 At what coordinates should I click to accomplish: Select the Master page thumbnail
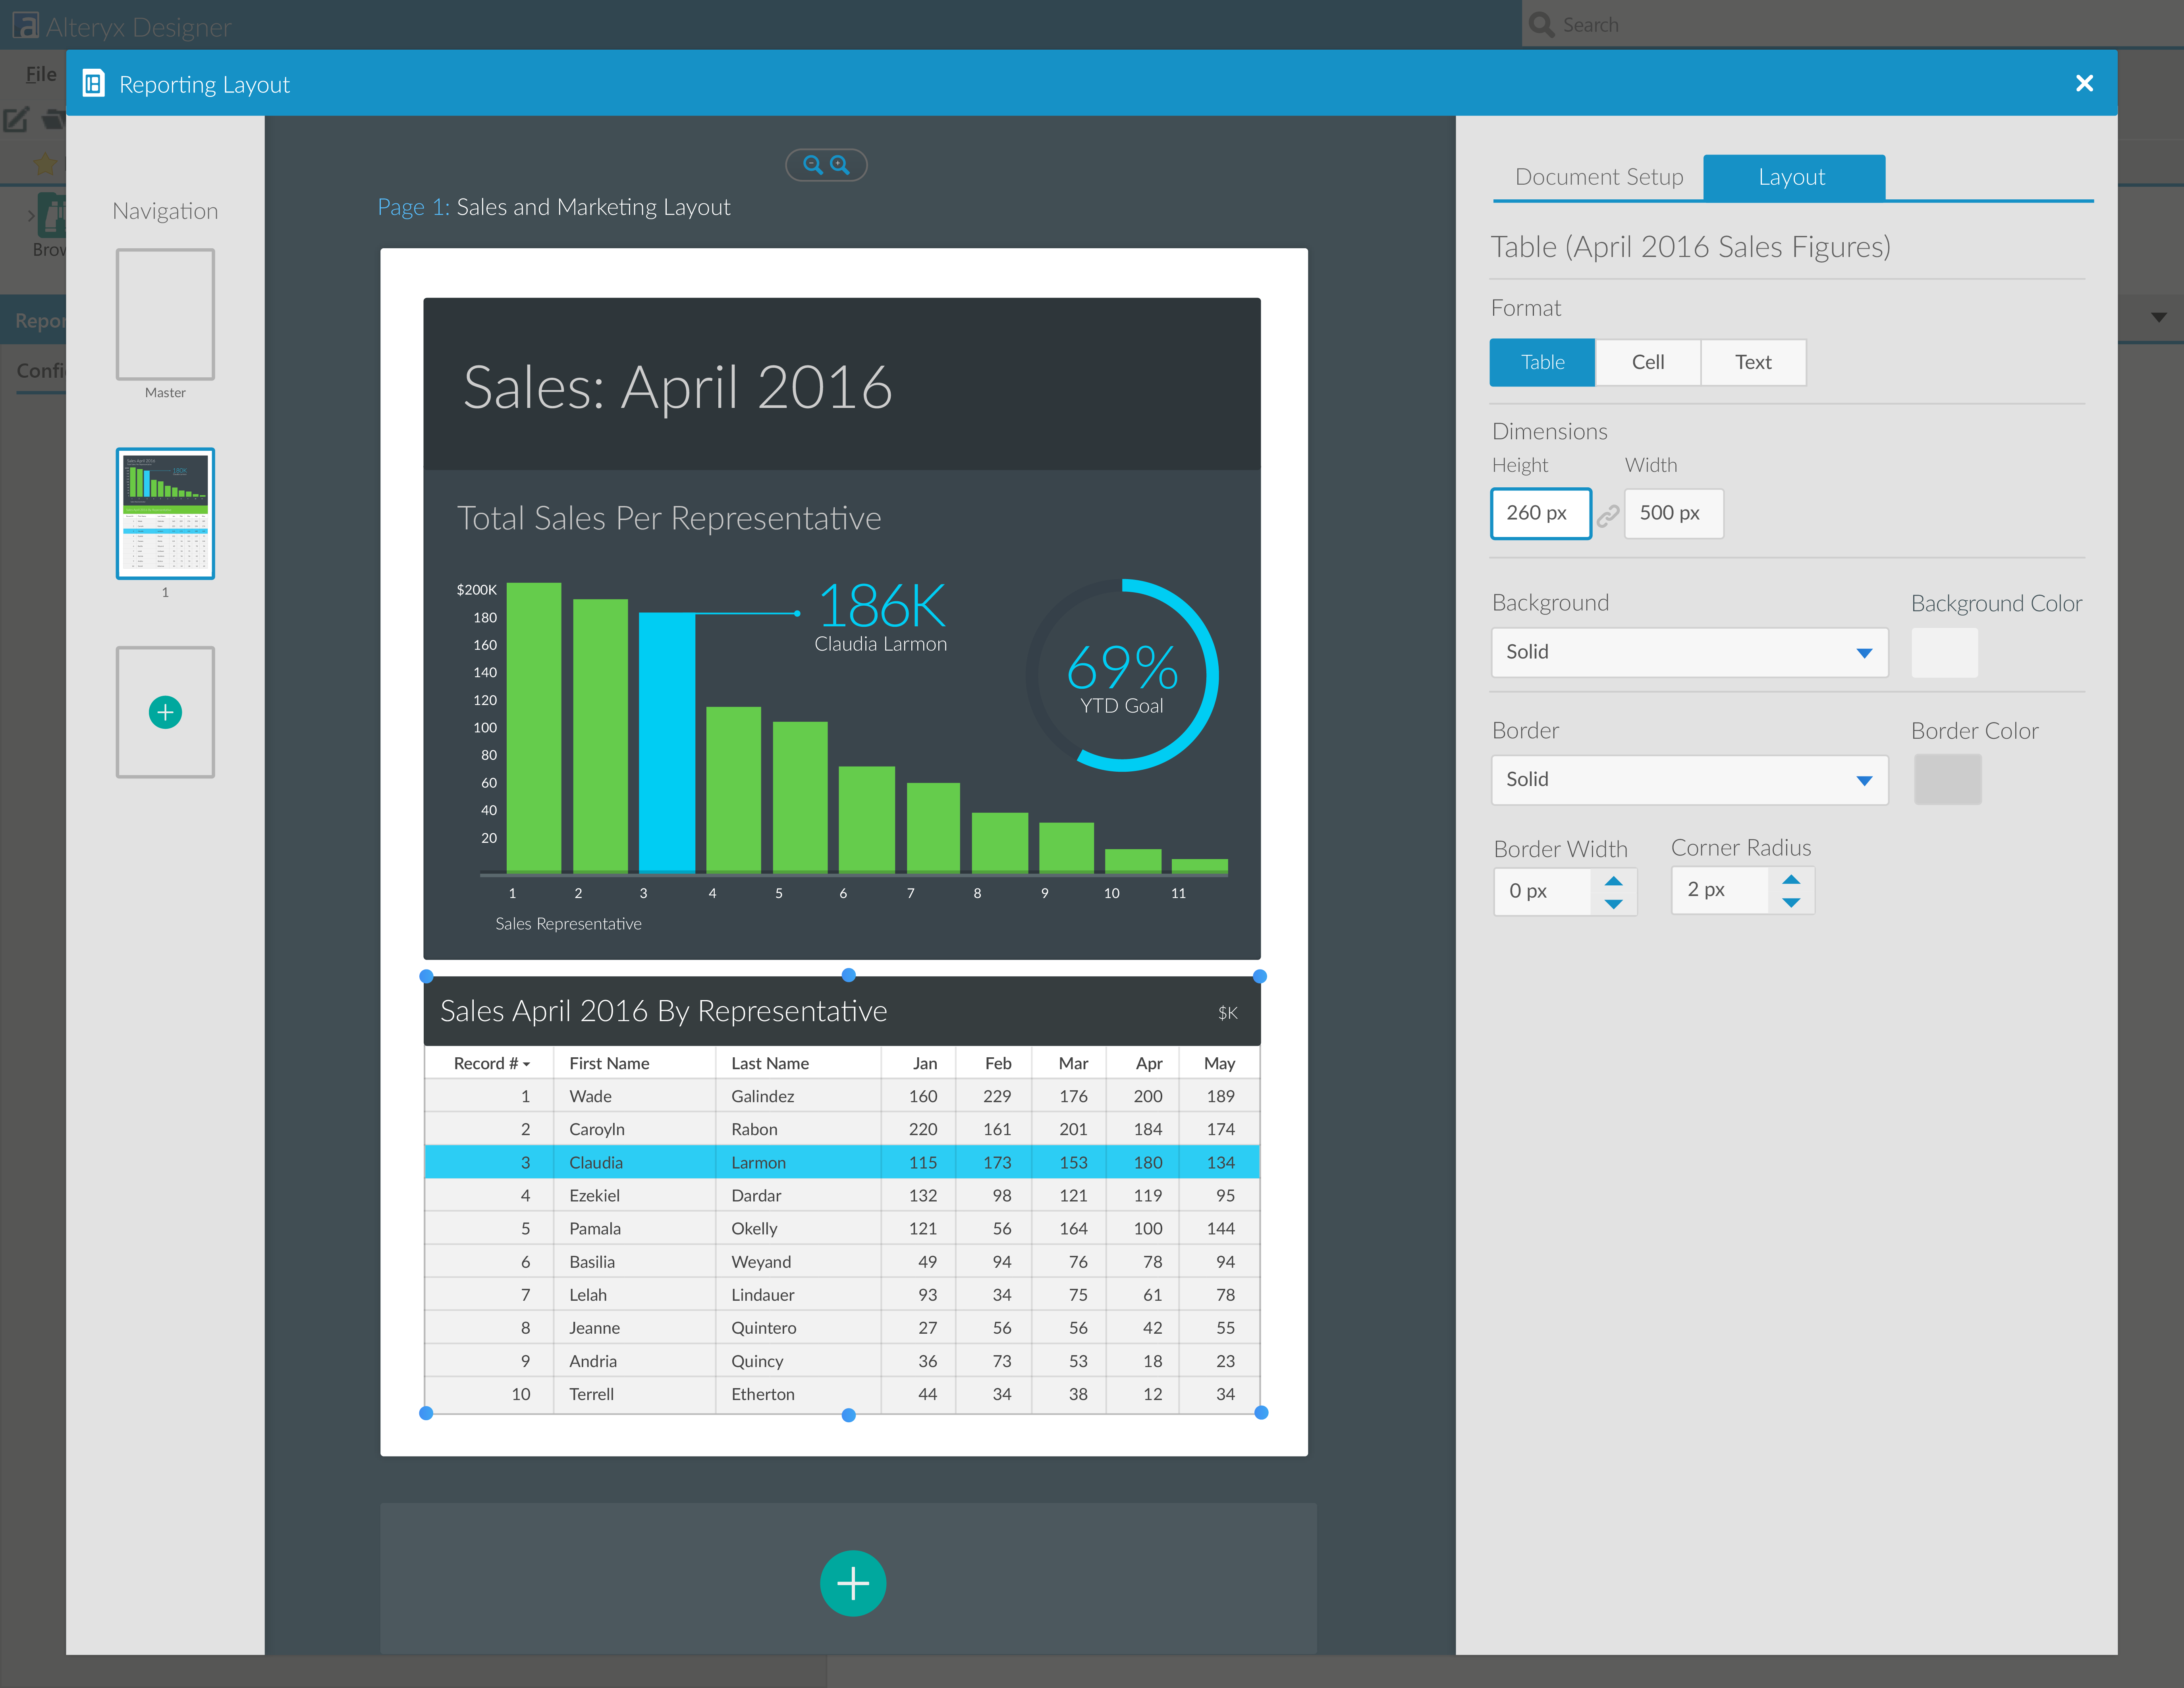[x=165, y=314]
